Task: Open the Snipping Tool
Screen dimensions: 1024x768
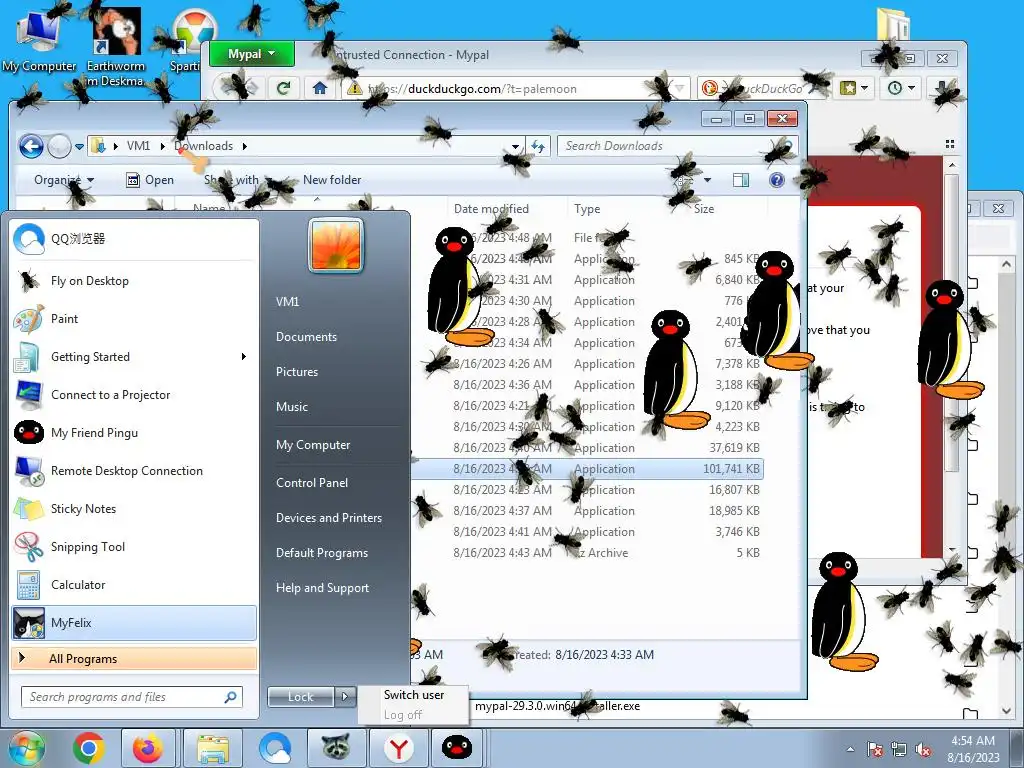Action: [x=134, y=547]
